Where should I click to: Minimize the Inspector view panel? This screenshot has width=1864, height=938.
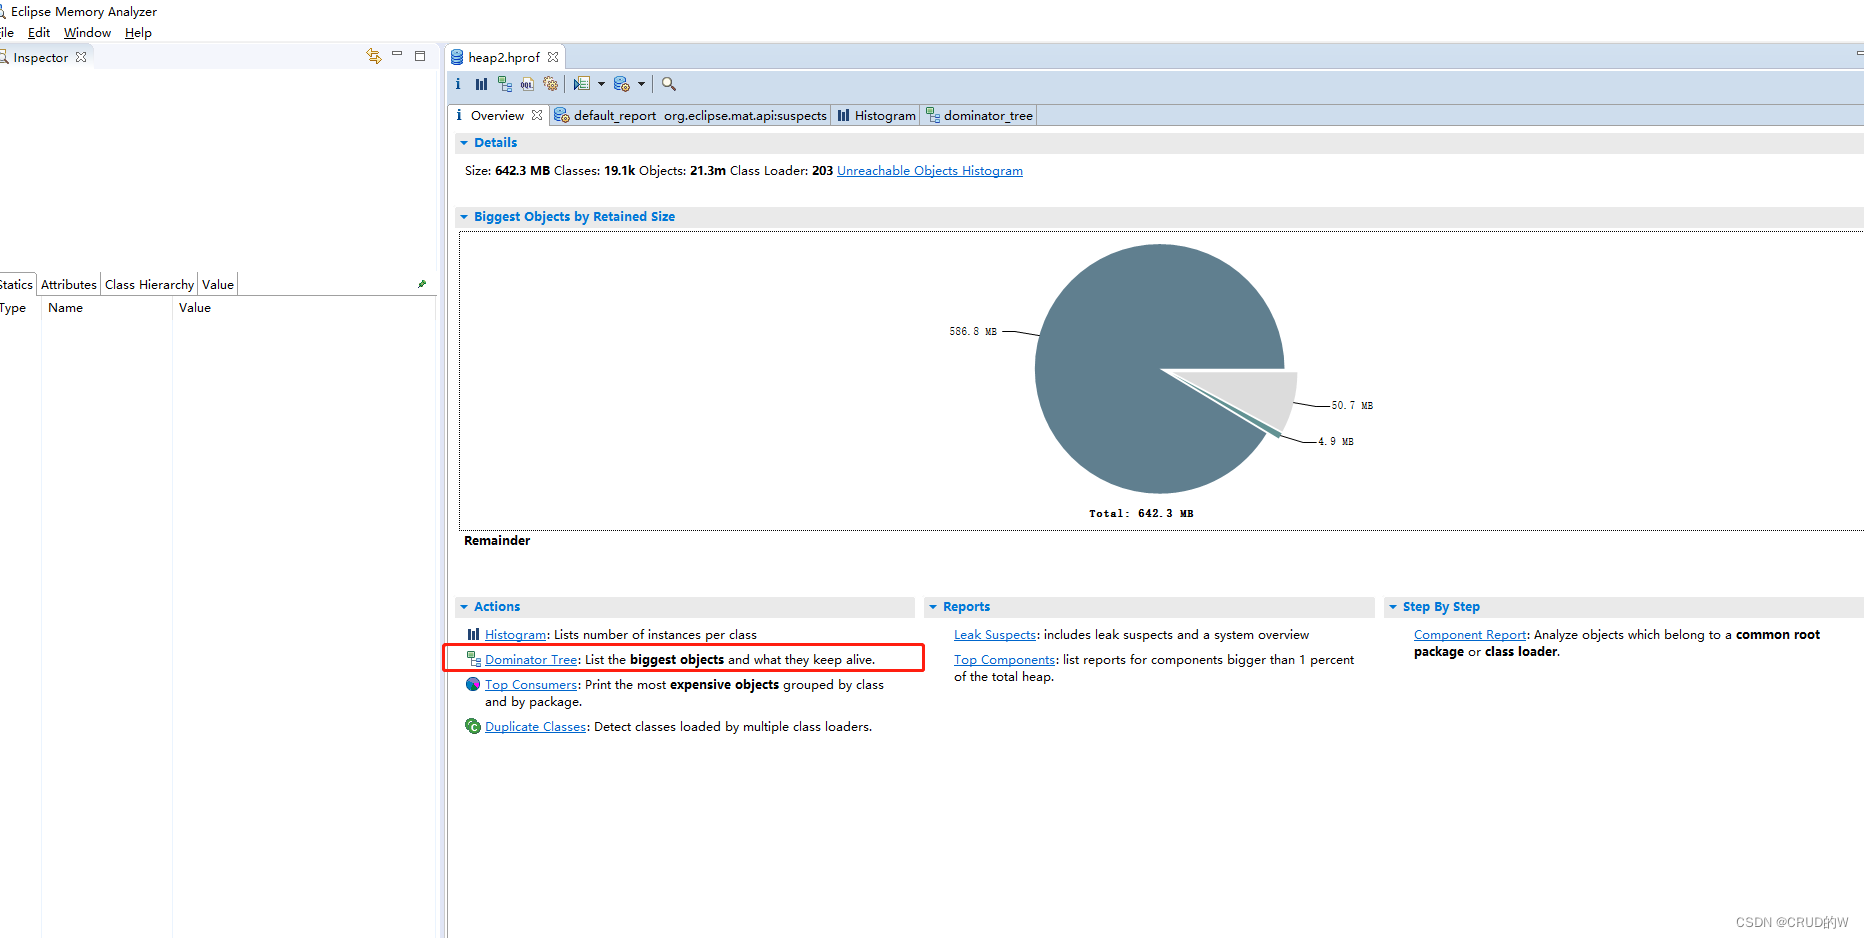(x=397, y=55)
